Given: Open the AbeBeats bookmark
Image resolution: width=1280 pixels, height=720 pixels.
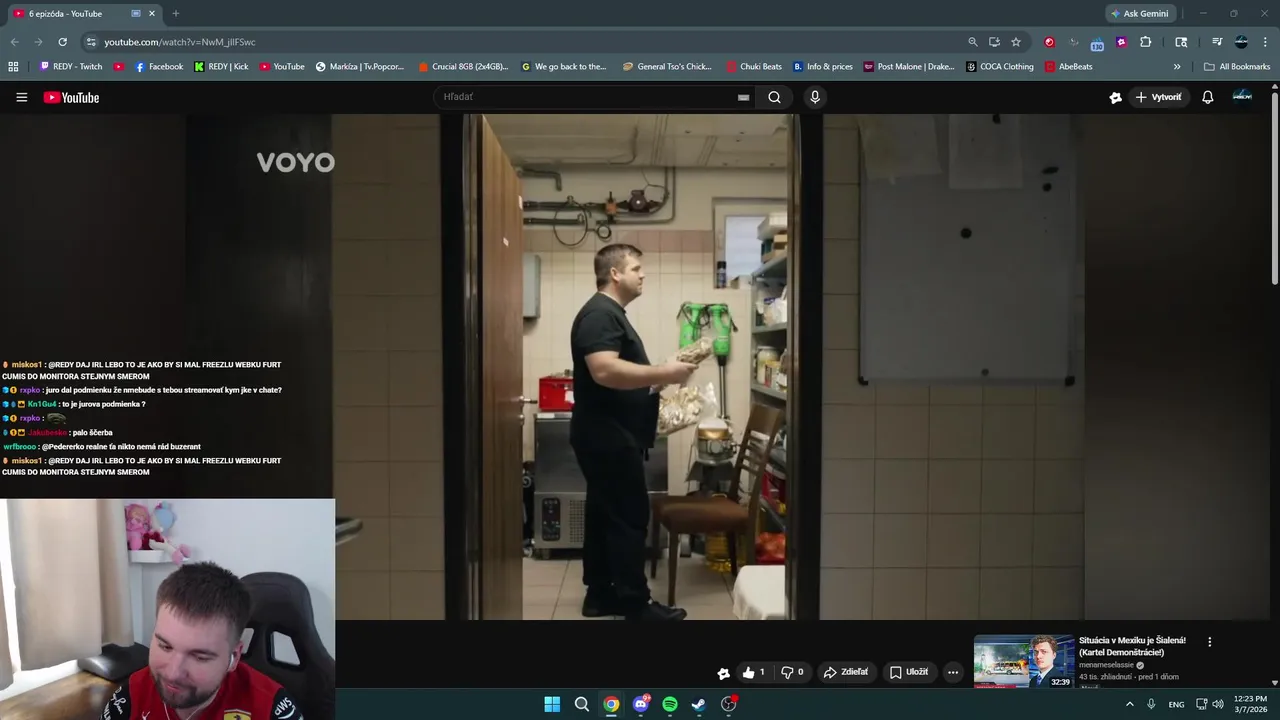Looking at the screenshot, I should (1069, 67).
